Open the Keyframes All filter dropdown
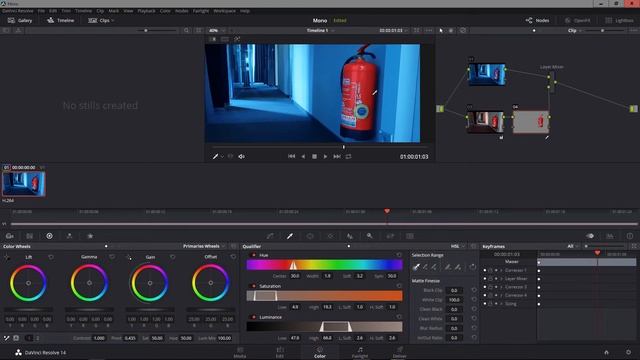Screen dimensions: 640x360 coord(573,246)
